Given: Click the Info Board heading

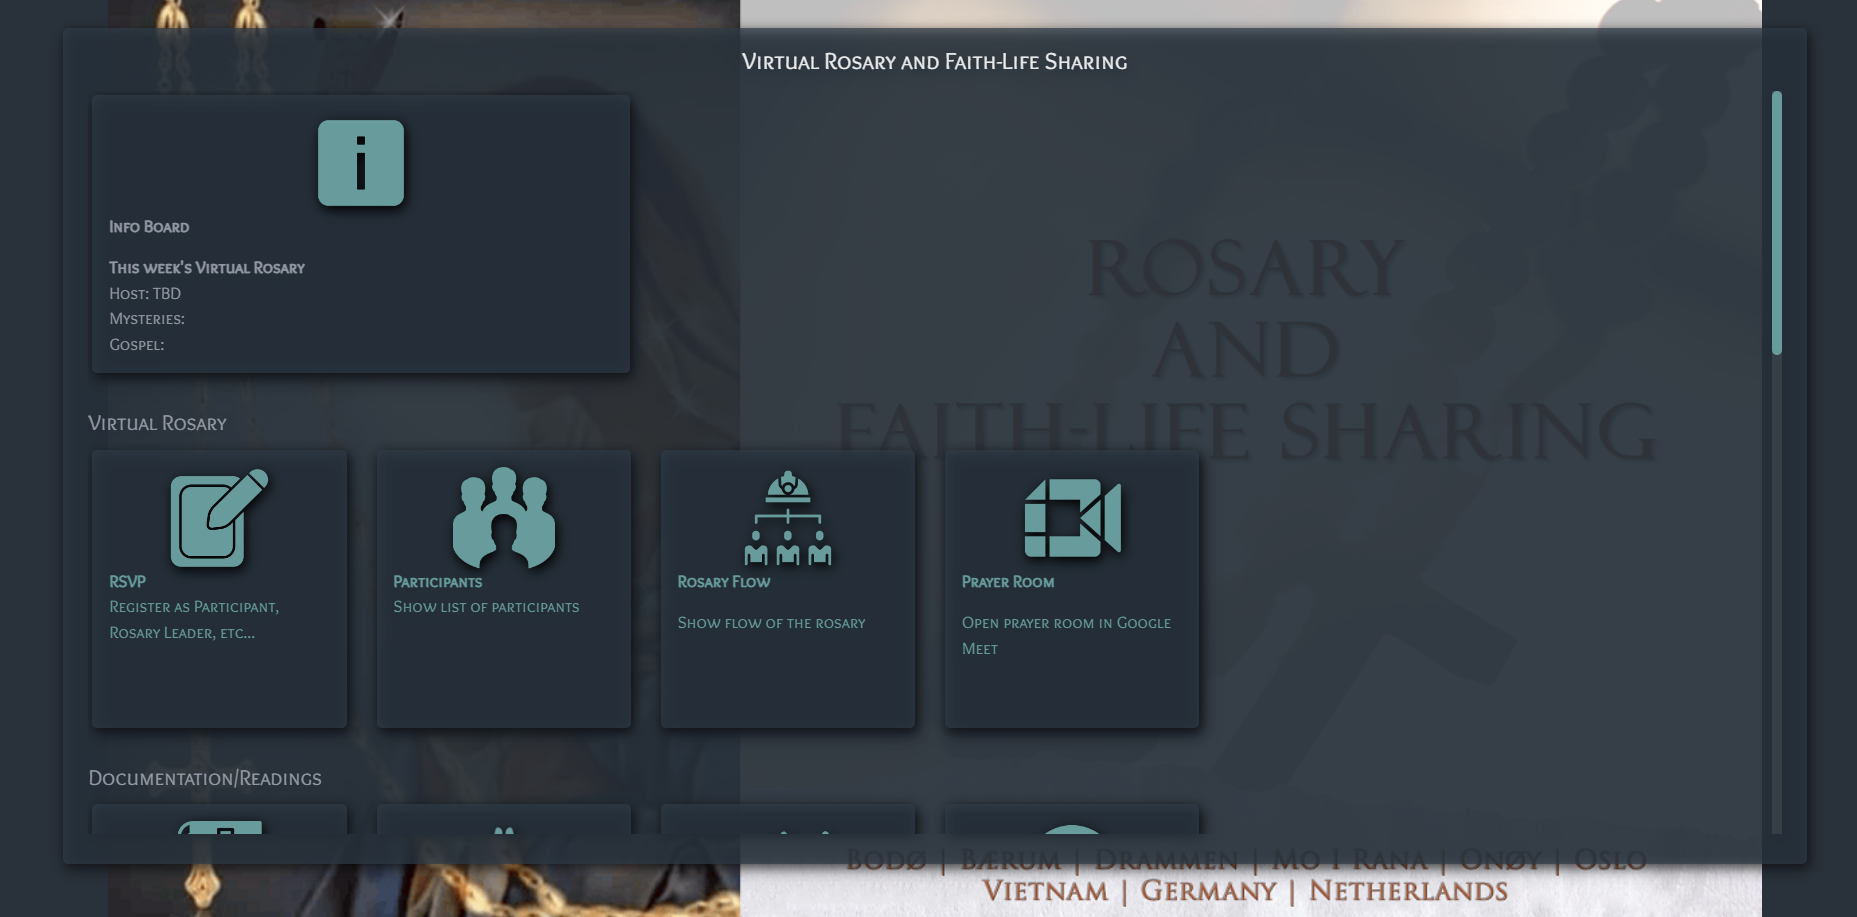Looking at the screenshot, I should [149, 227].
